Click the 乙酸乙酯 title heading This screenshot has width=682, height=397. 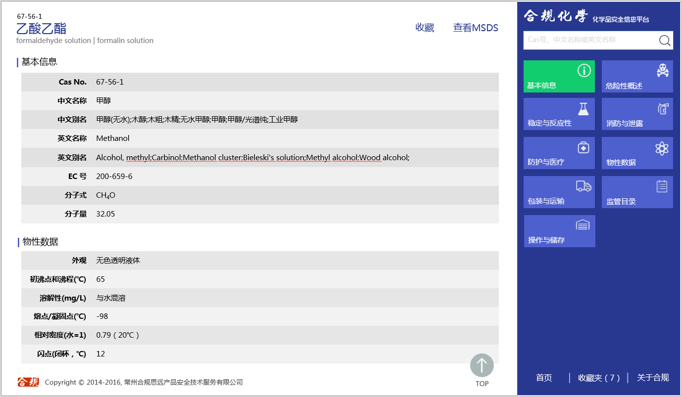[x=41, y=29]
